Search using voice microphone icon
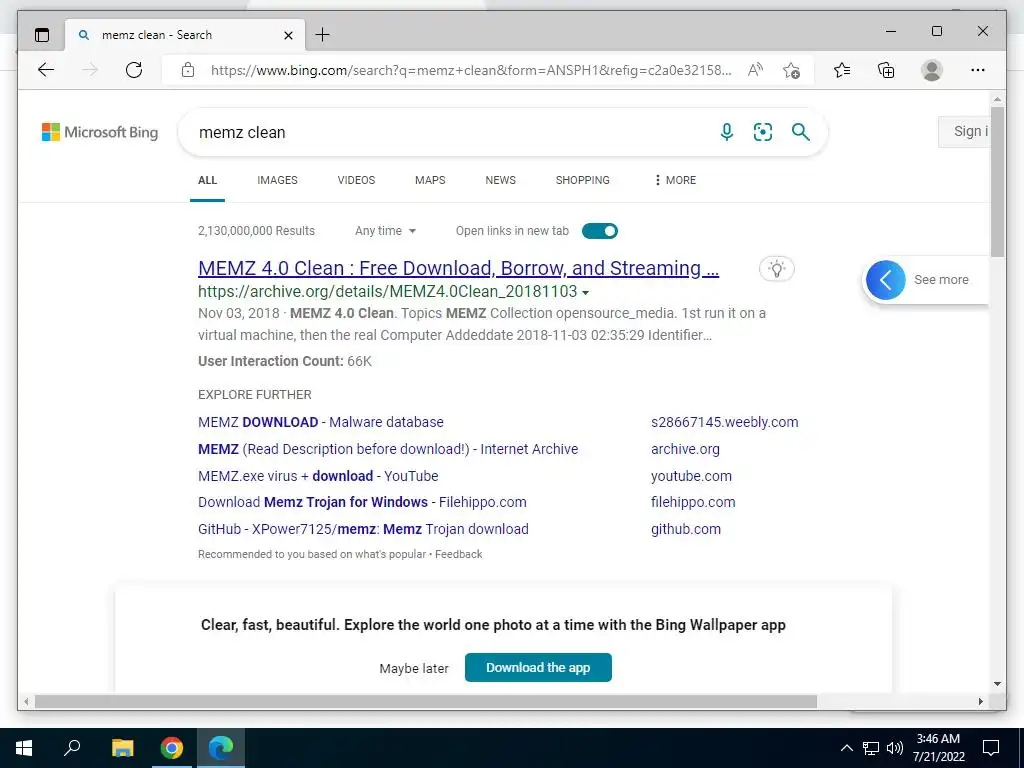 [x=727, y=132]
